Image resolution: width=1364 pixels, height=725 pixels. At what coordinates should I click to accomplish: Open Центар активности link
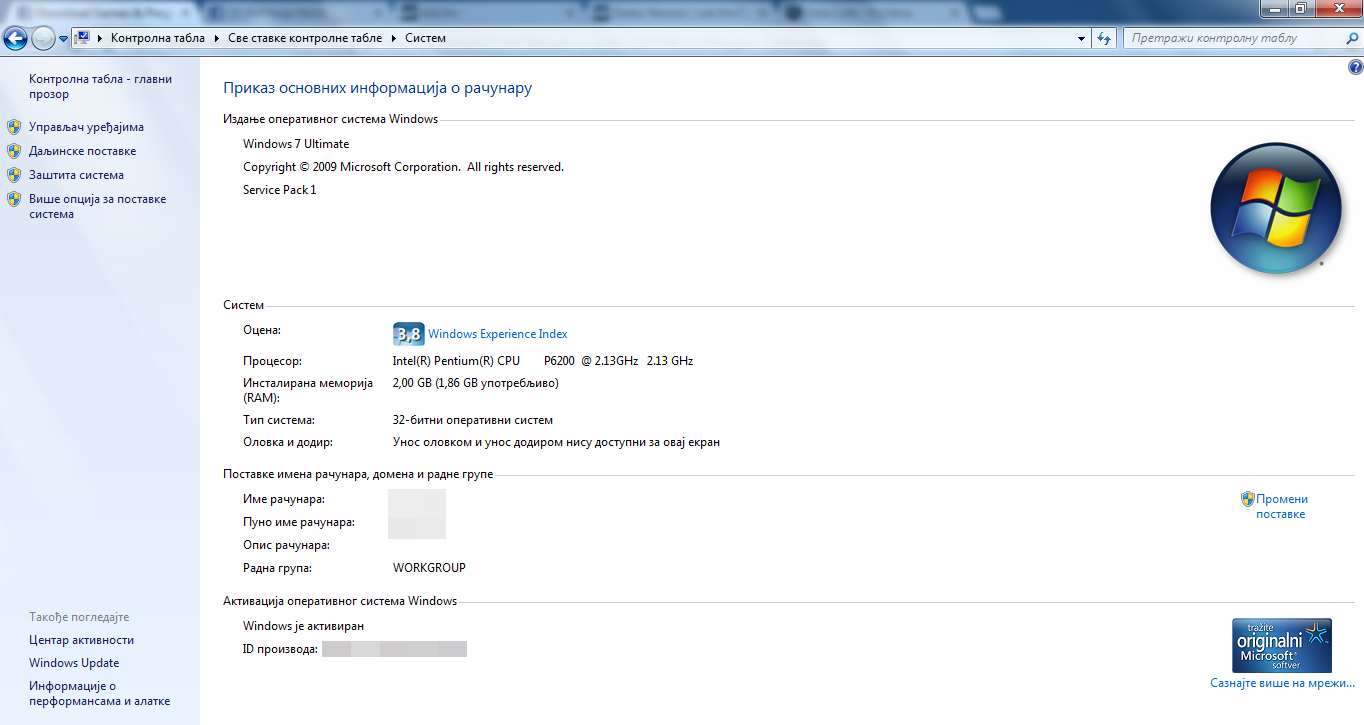[x=81, y=640]
